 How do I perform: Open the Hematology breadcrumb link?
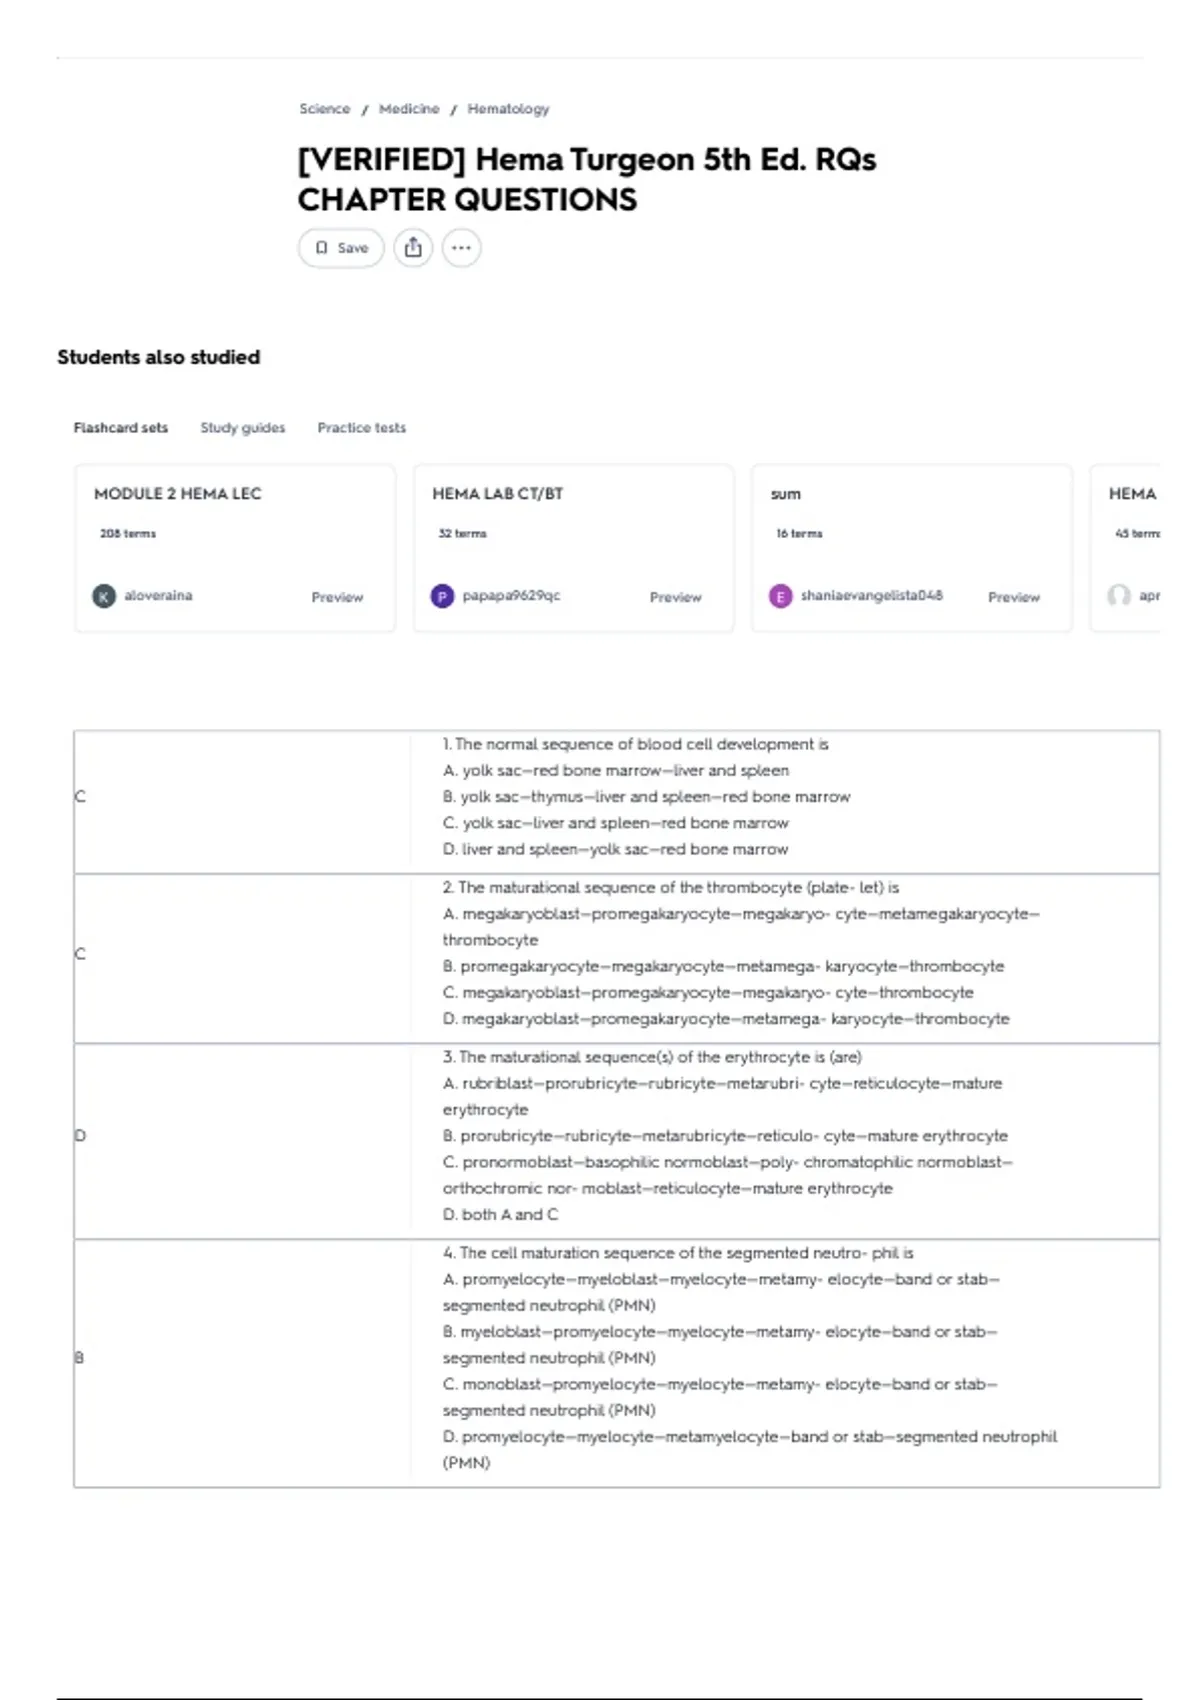tap(508, 109)
